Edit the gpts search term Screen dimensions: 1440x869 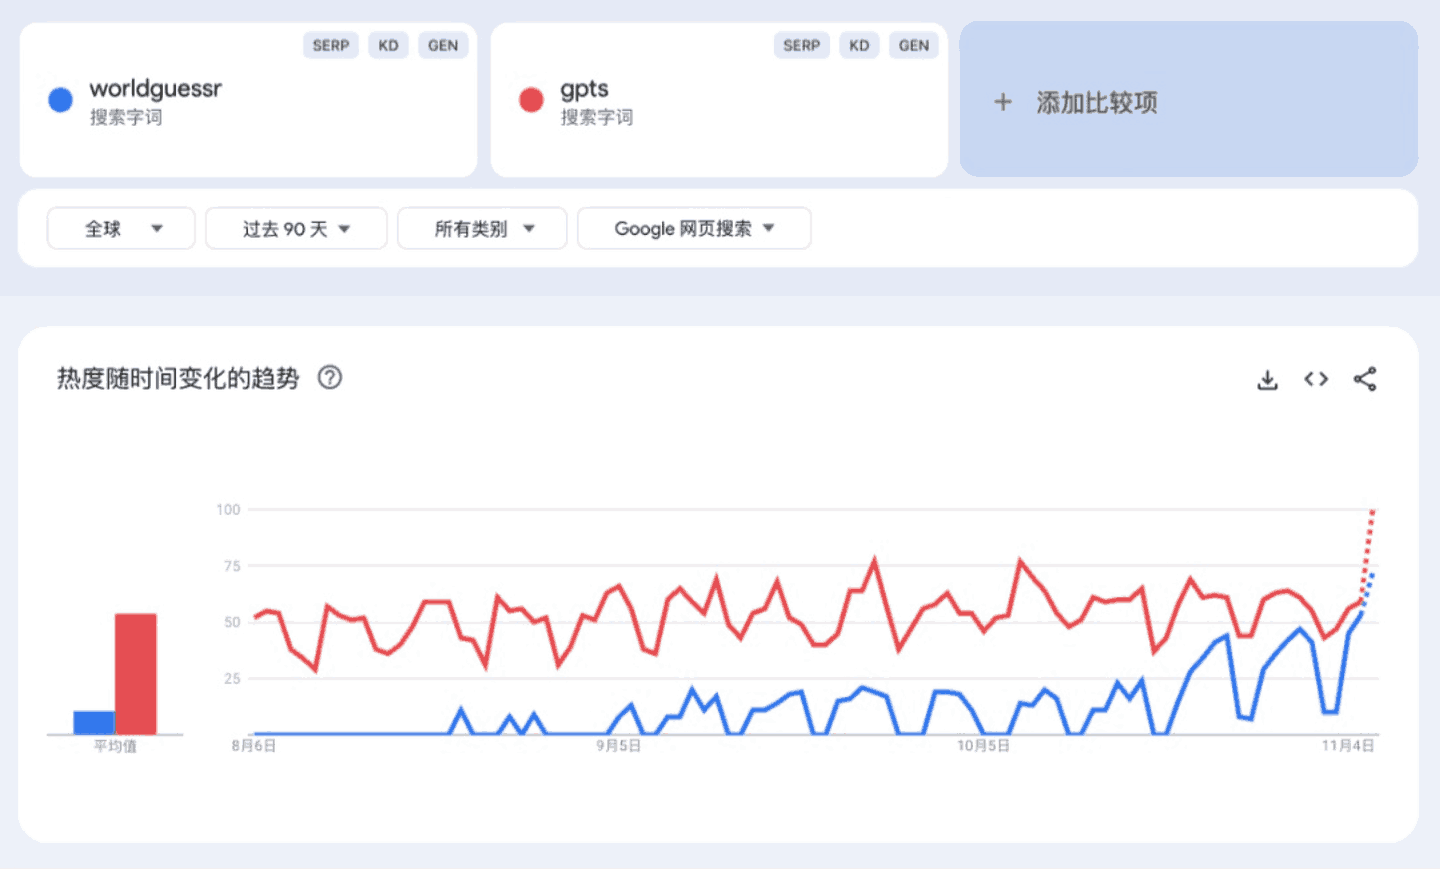click(x=585, y=89)
